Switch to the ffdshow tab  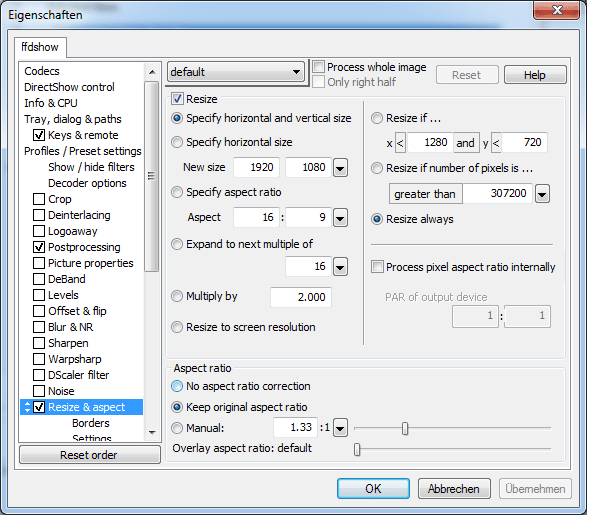40,47
